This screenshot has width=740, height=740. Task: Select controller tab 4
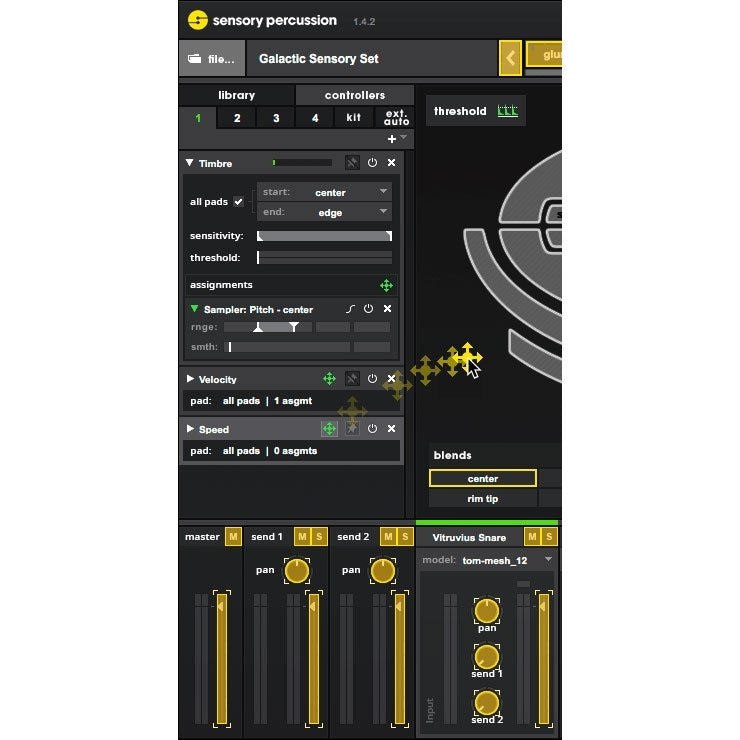(x=315, y=118)
